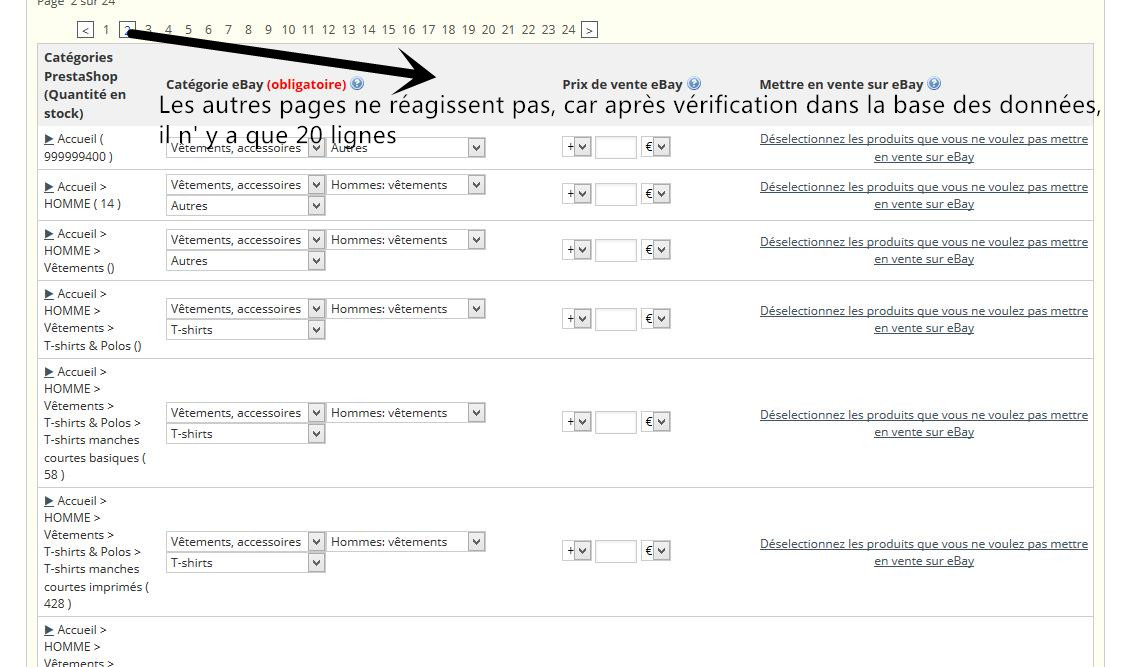
Task: Click Déselectionnez les produits link in Accueil (999999400) row
Action: pos(924,148)
